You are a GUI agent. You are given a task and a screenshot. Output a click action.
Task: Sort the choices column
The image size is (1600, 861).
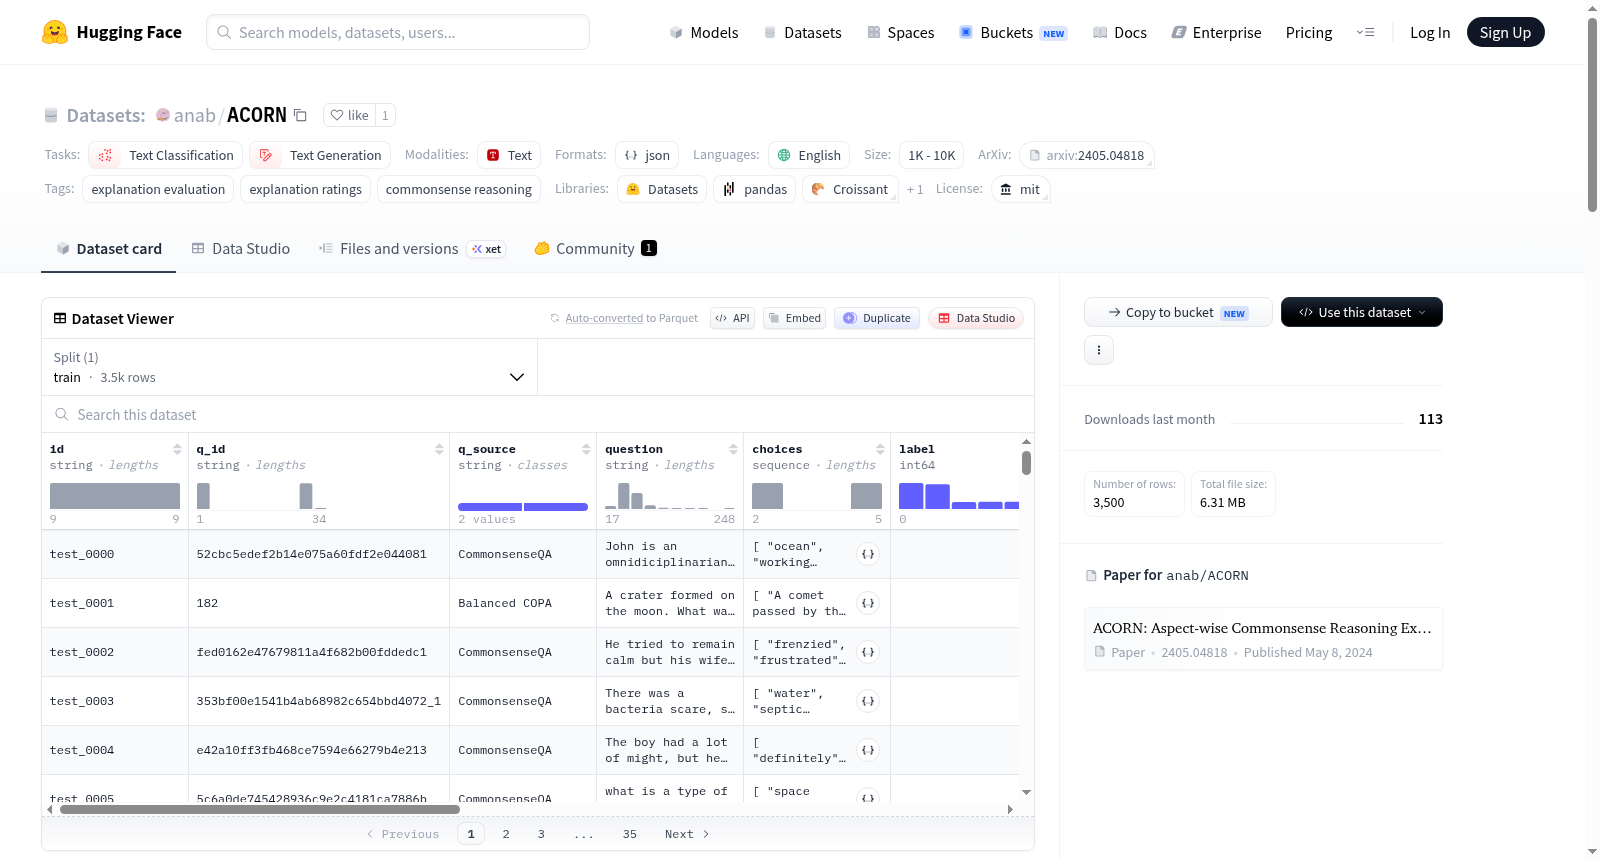point(880,449)
